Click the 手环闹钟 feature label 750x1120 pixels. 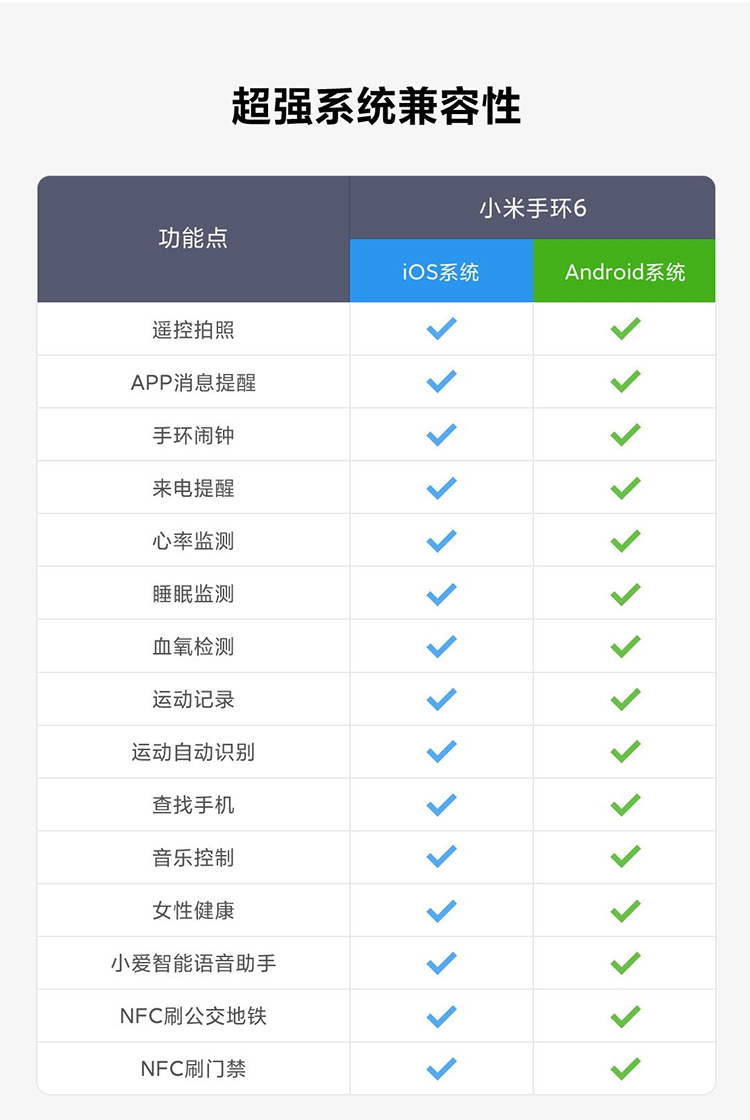pos(193,436)
